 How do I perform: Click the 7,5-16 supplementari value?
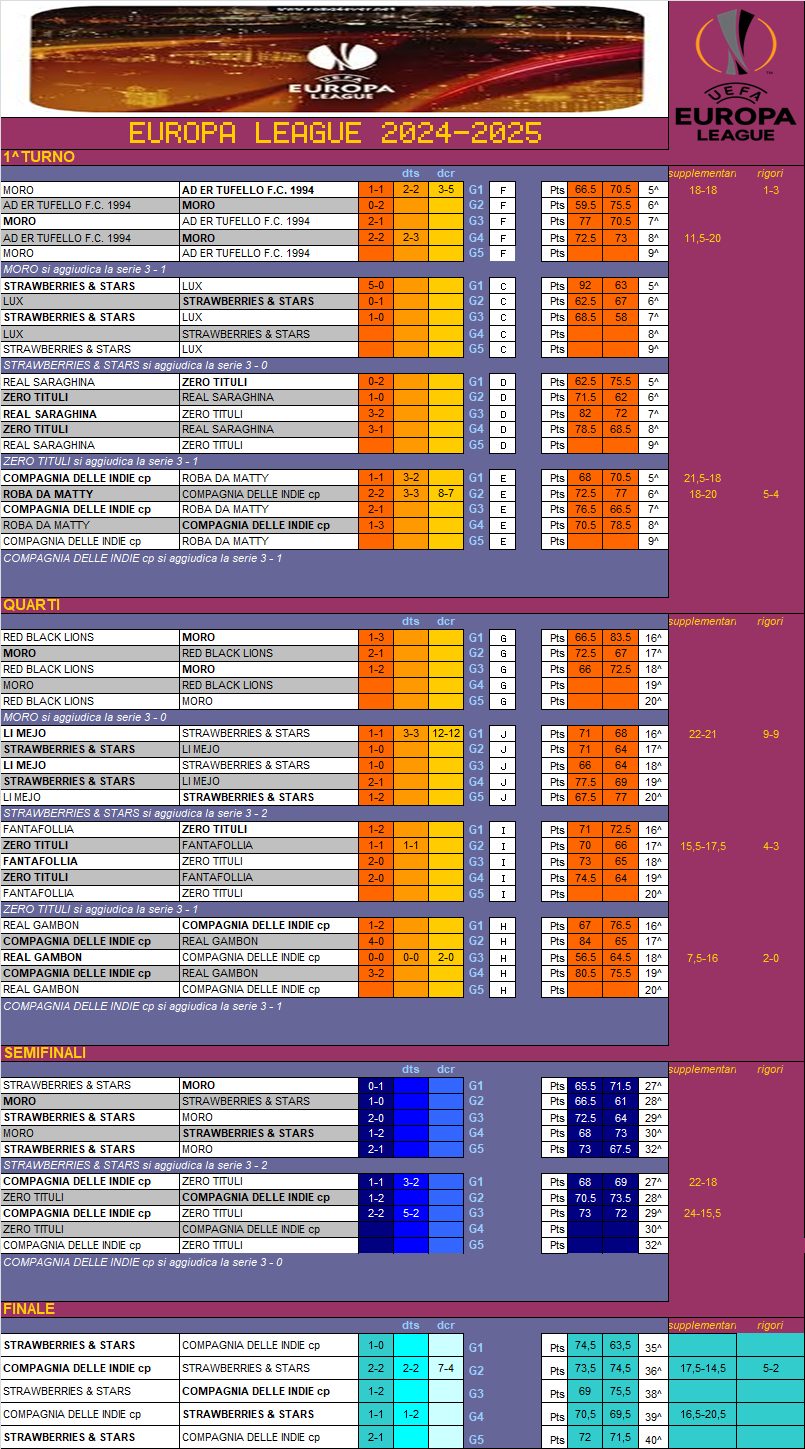tap(703, 958)
